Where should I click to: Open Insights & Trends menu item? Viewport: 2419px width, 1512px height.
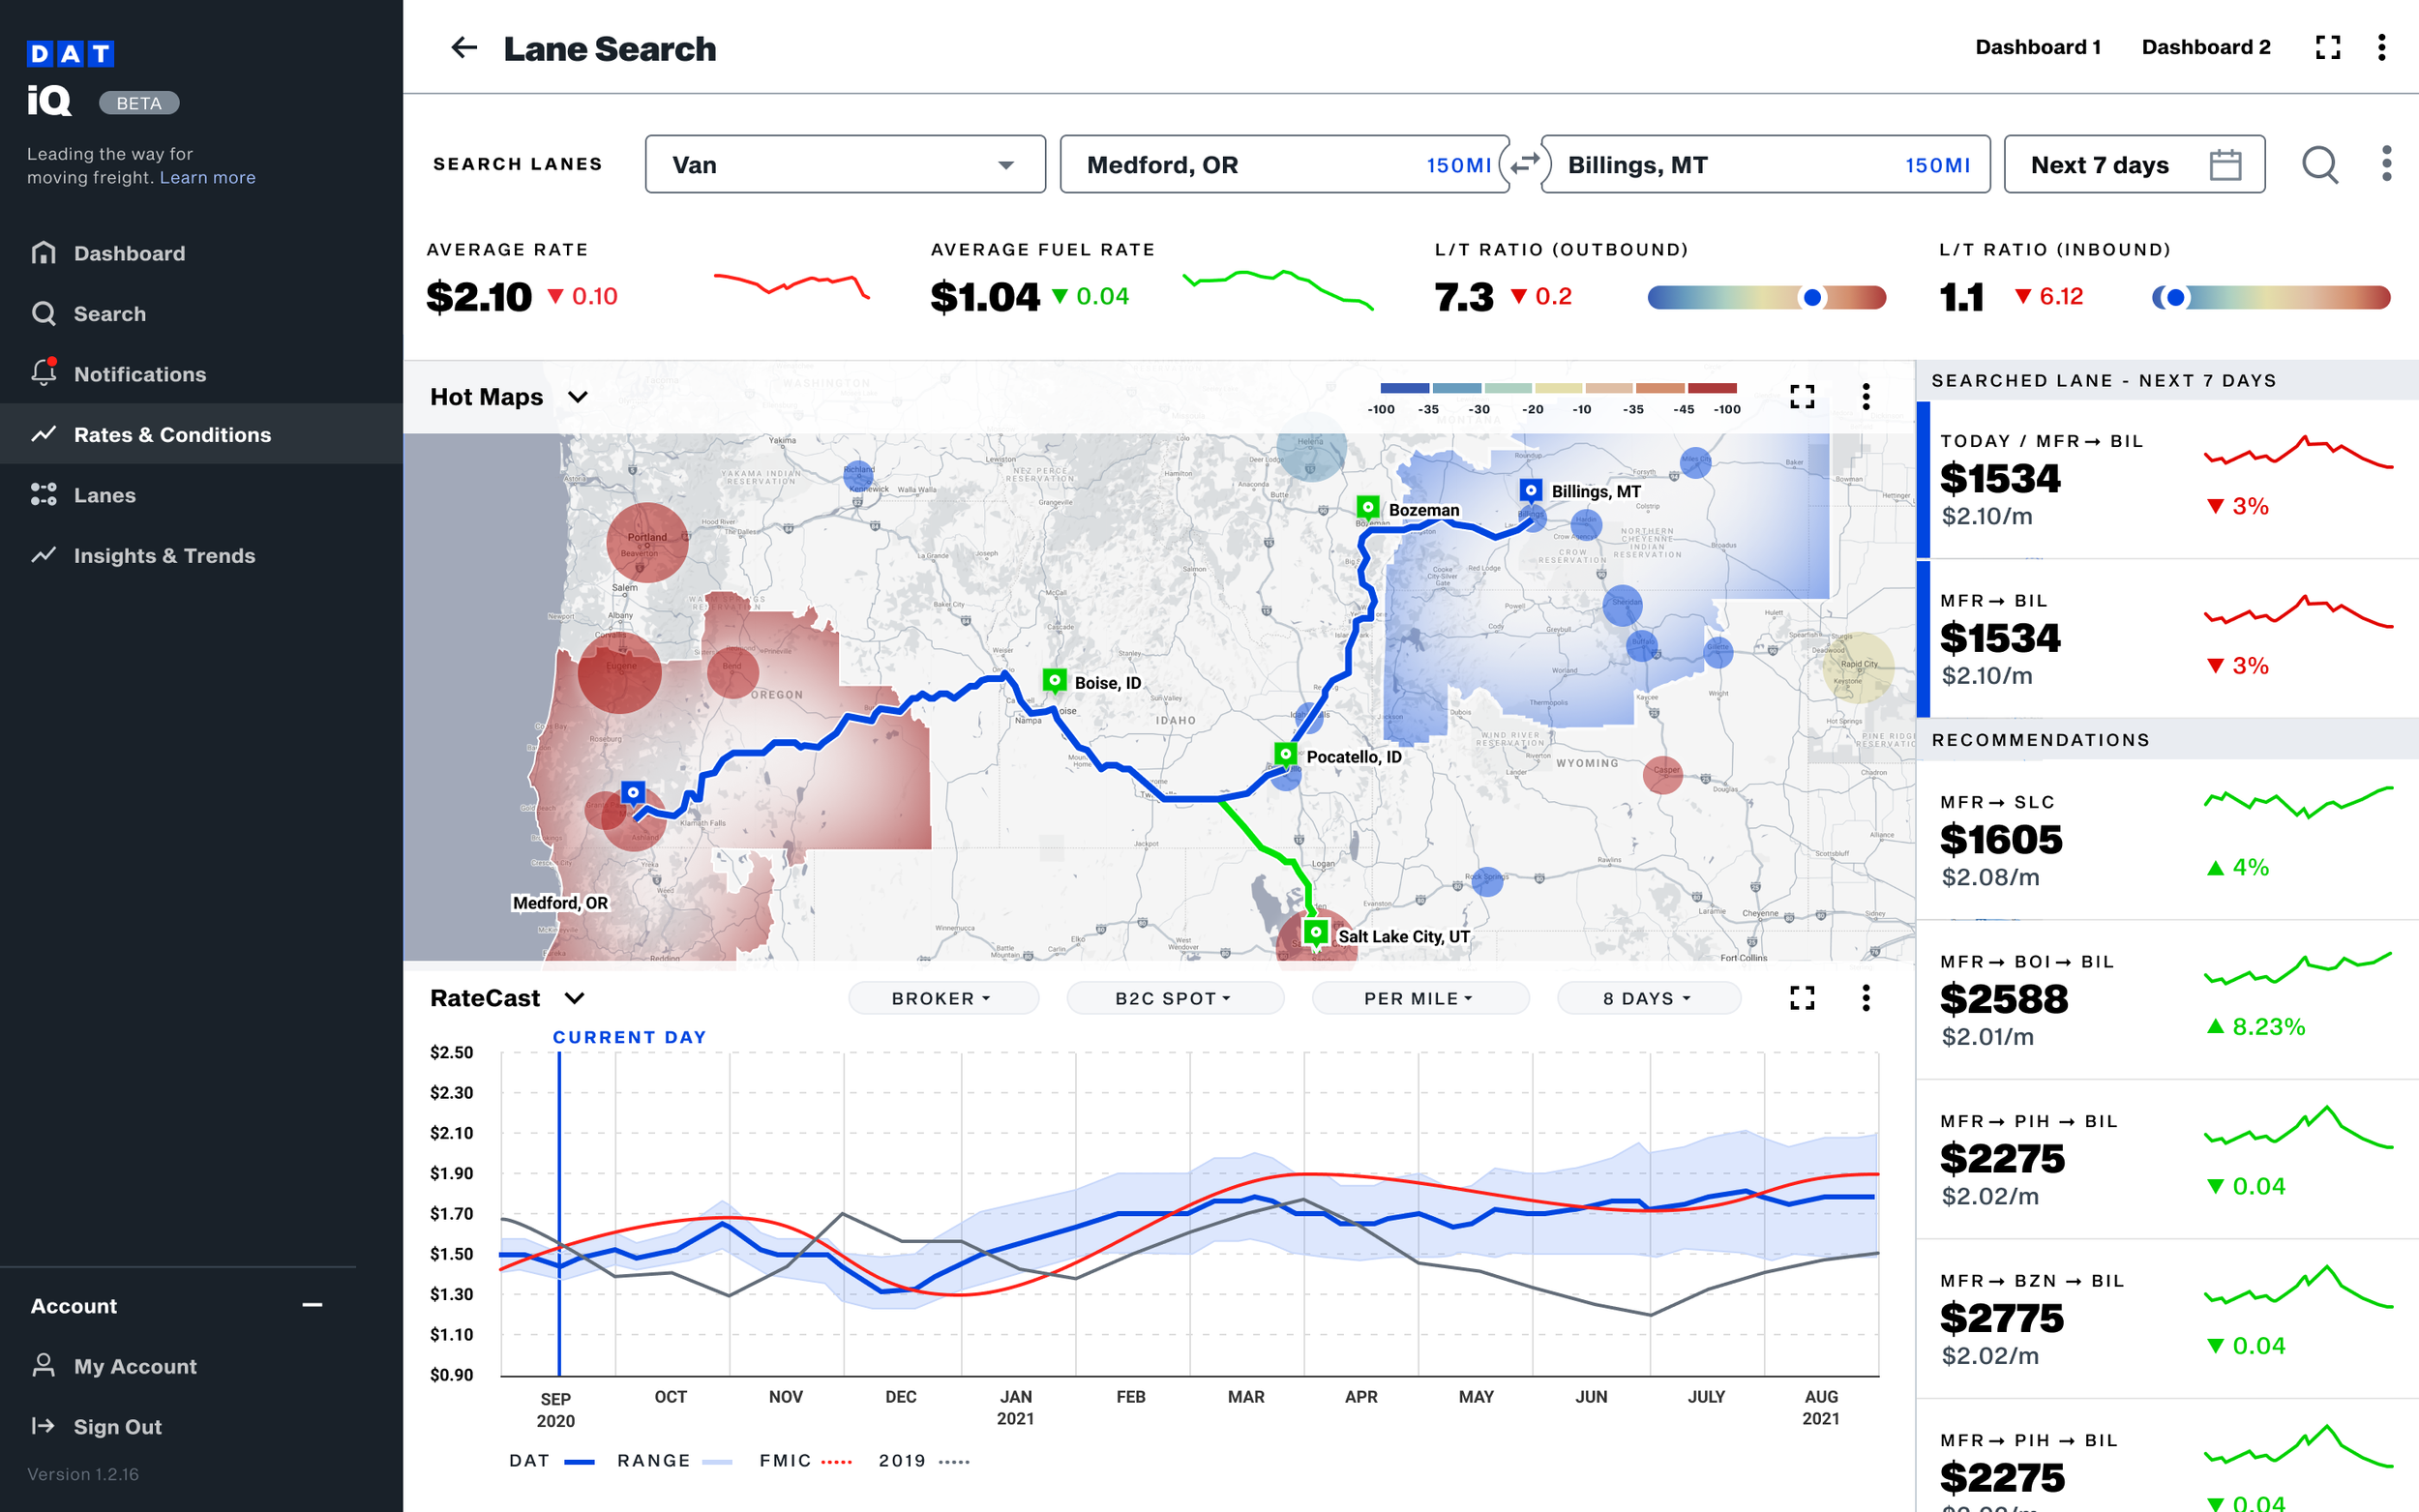[x=164, y=555]
